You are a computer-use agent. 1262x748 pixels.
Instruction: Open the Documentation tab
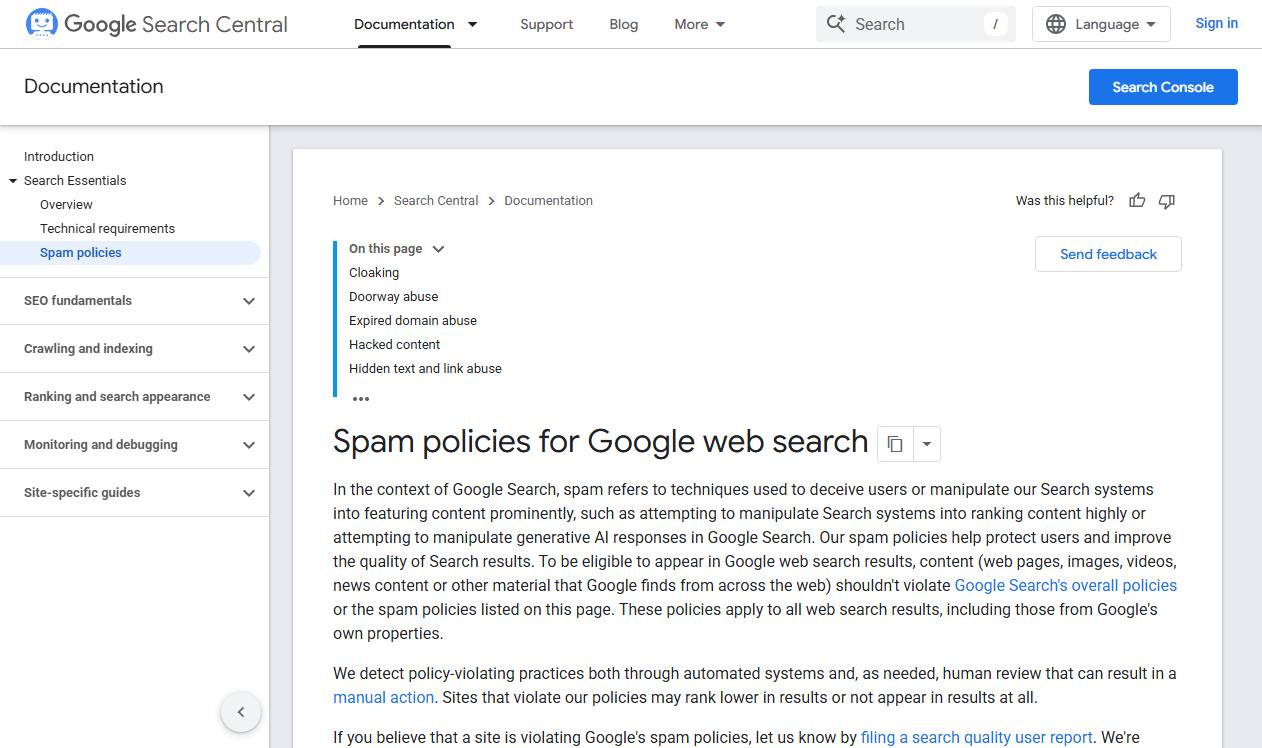point(404,24)
